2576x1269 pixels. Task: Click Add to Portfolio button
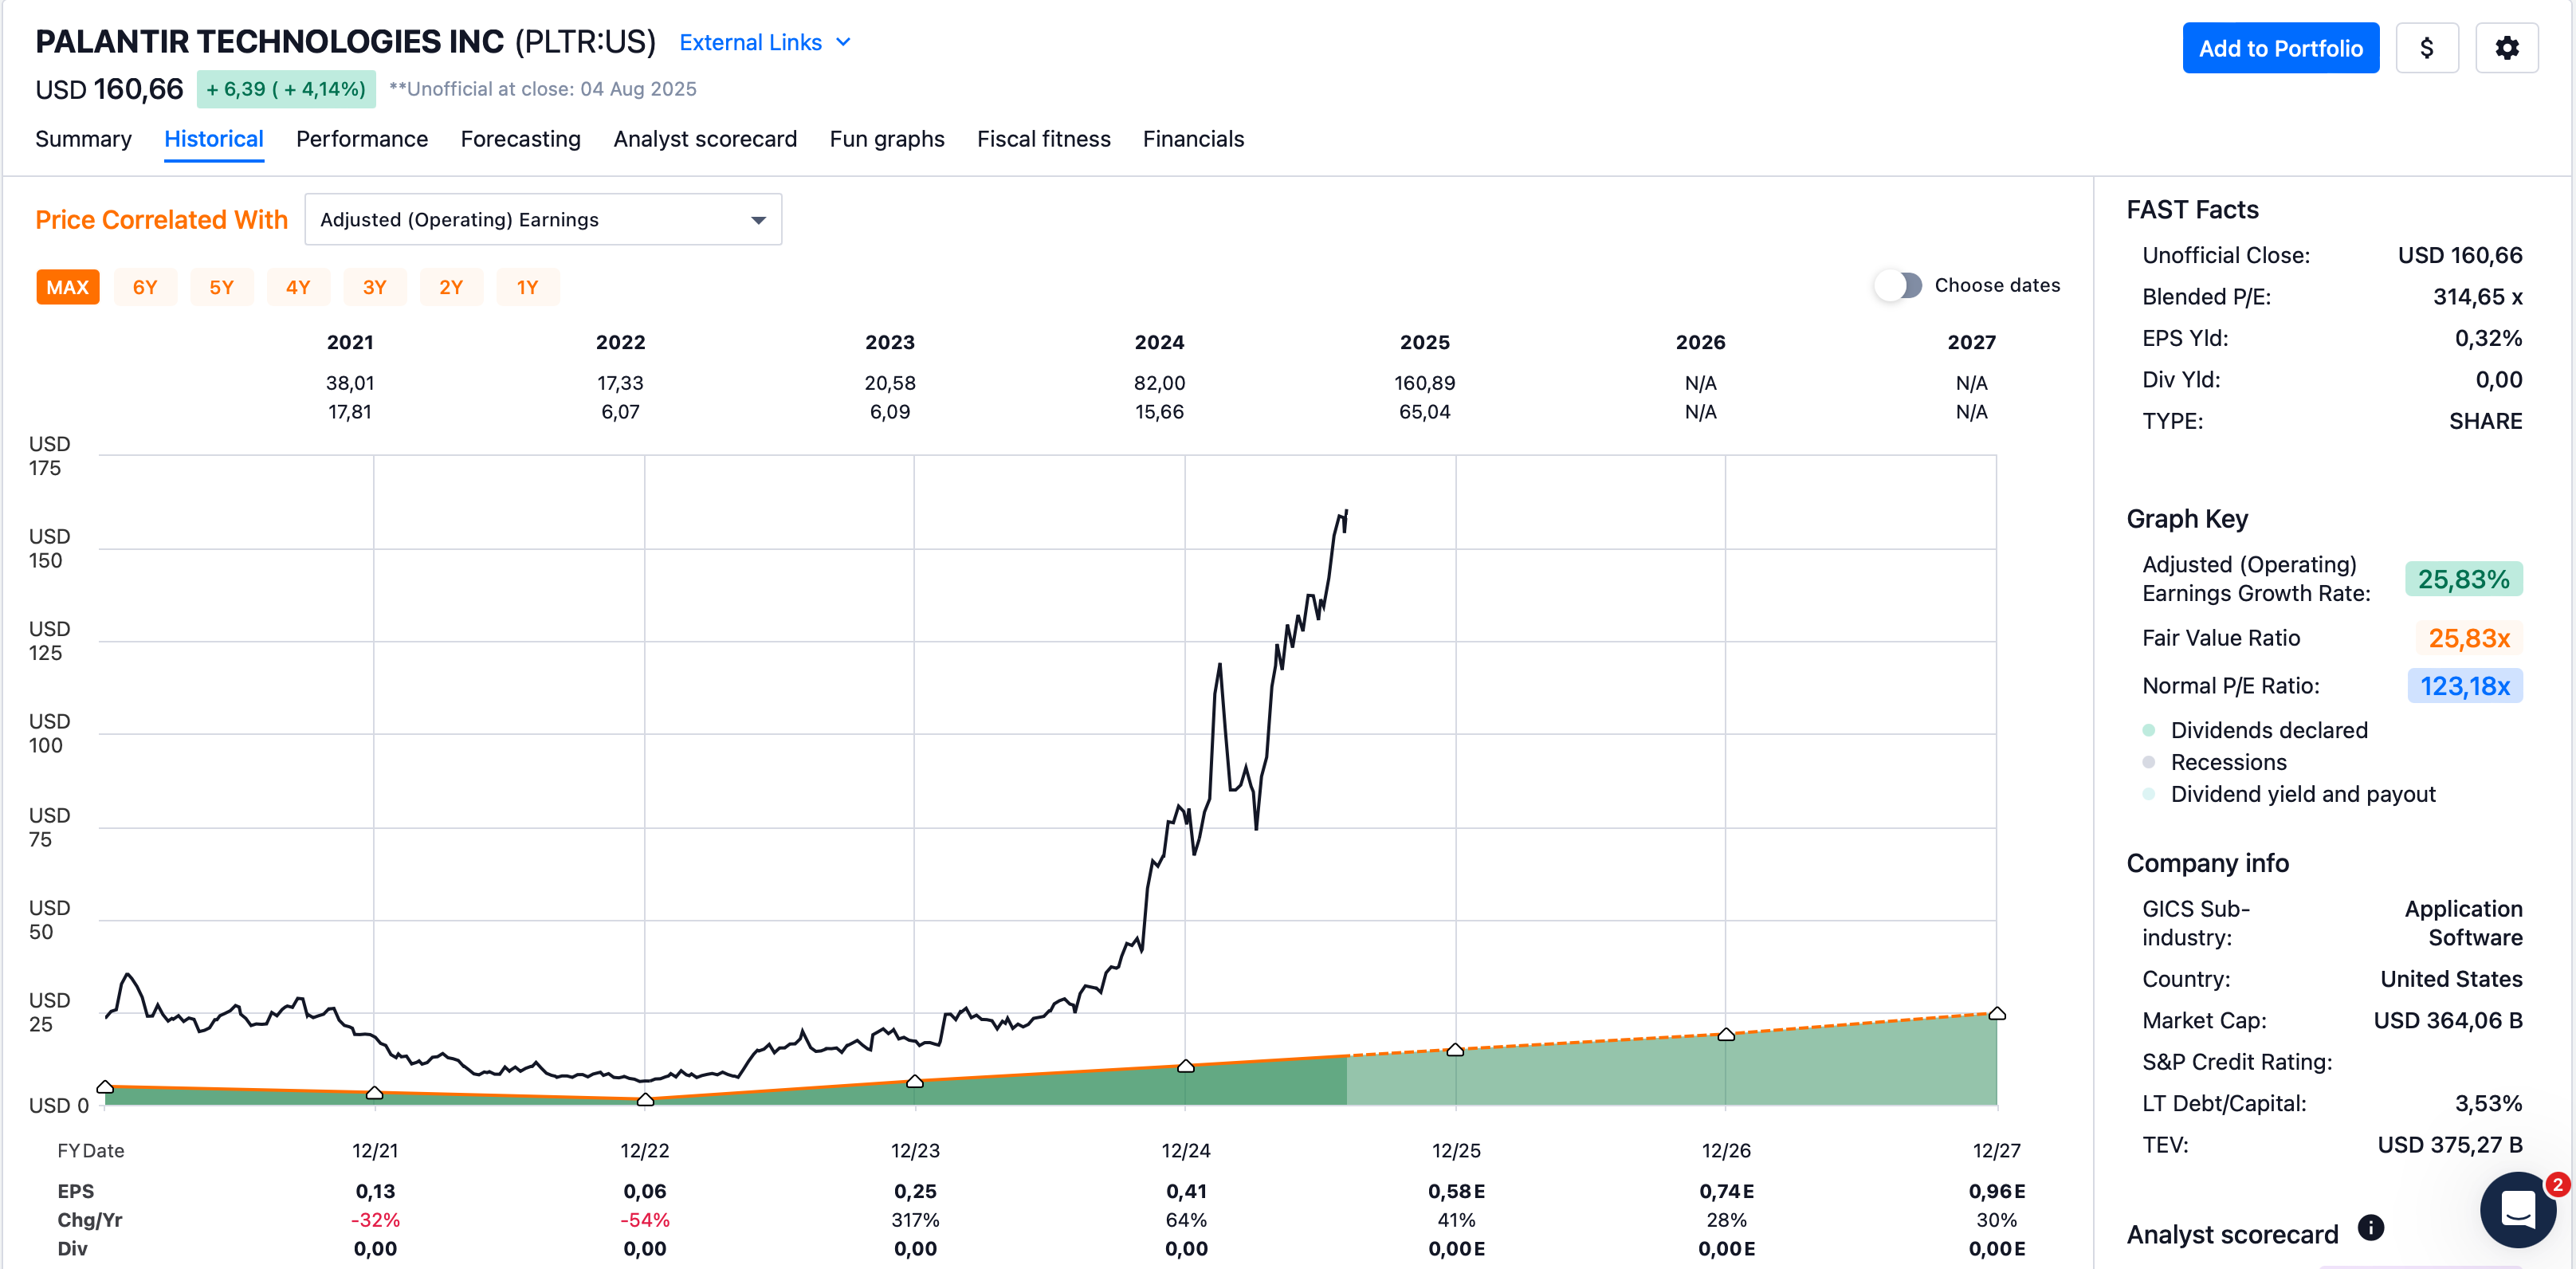[x=2280, y=48]
